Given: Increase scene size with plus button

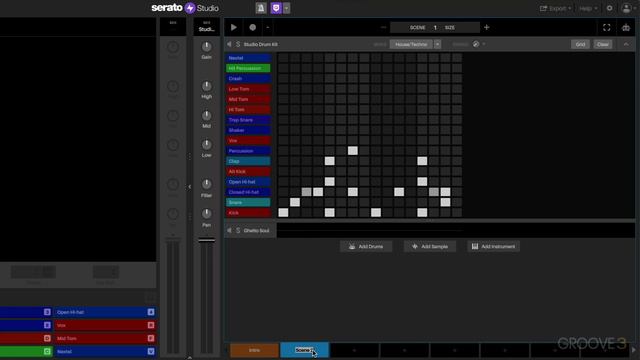Looking at the screenshot, I should point(487,27).
